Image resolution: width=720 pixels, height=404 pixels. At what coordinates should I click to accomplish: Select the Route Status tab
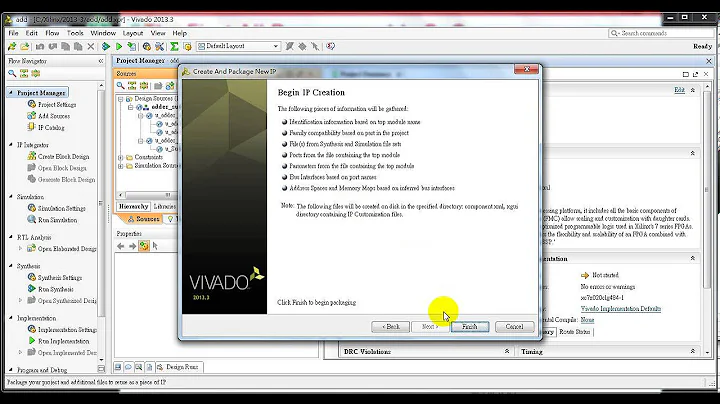574,332
